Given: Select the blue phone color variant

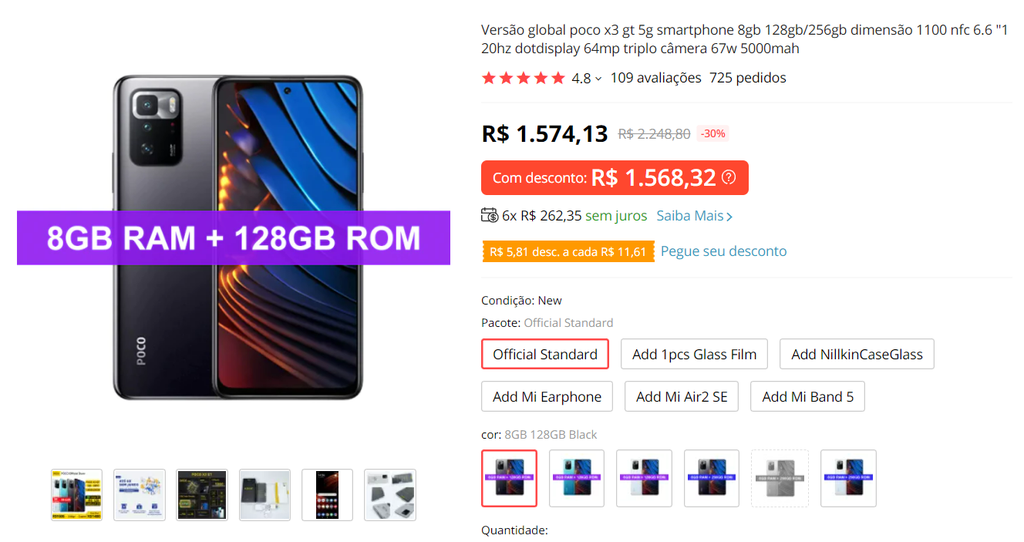Looking at the screenshot, I should click(577, 478).
